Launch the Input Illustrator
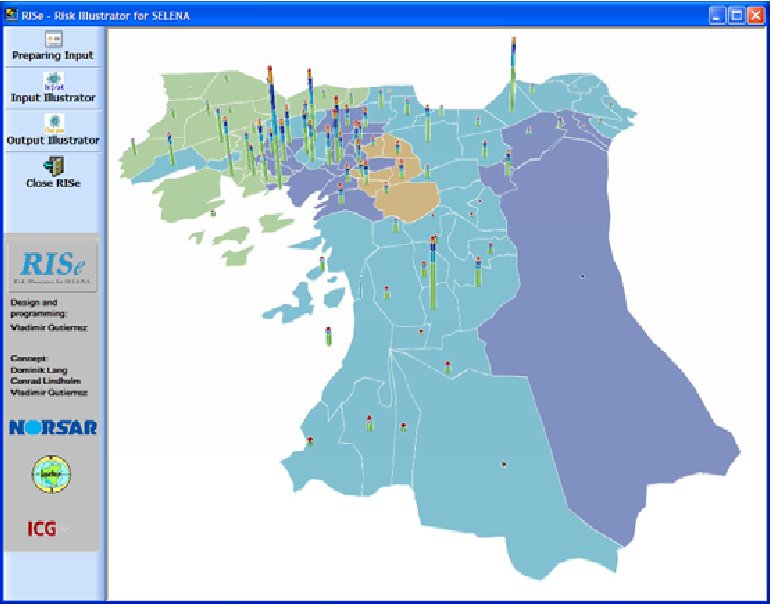 tap(51, 88)
